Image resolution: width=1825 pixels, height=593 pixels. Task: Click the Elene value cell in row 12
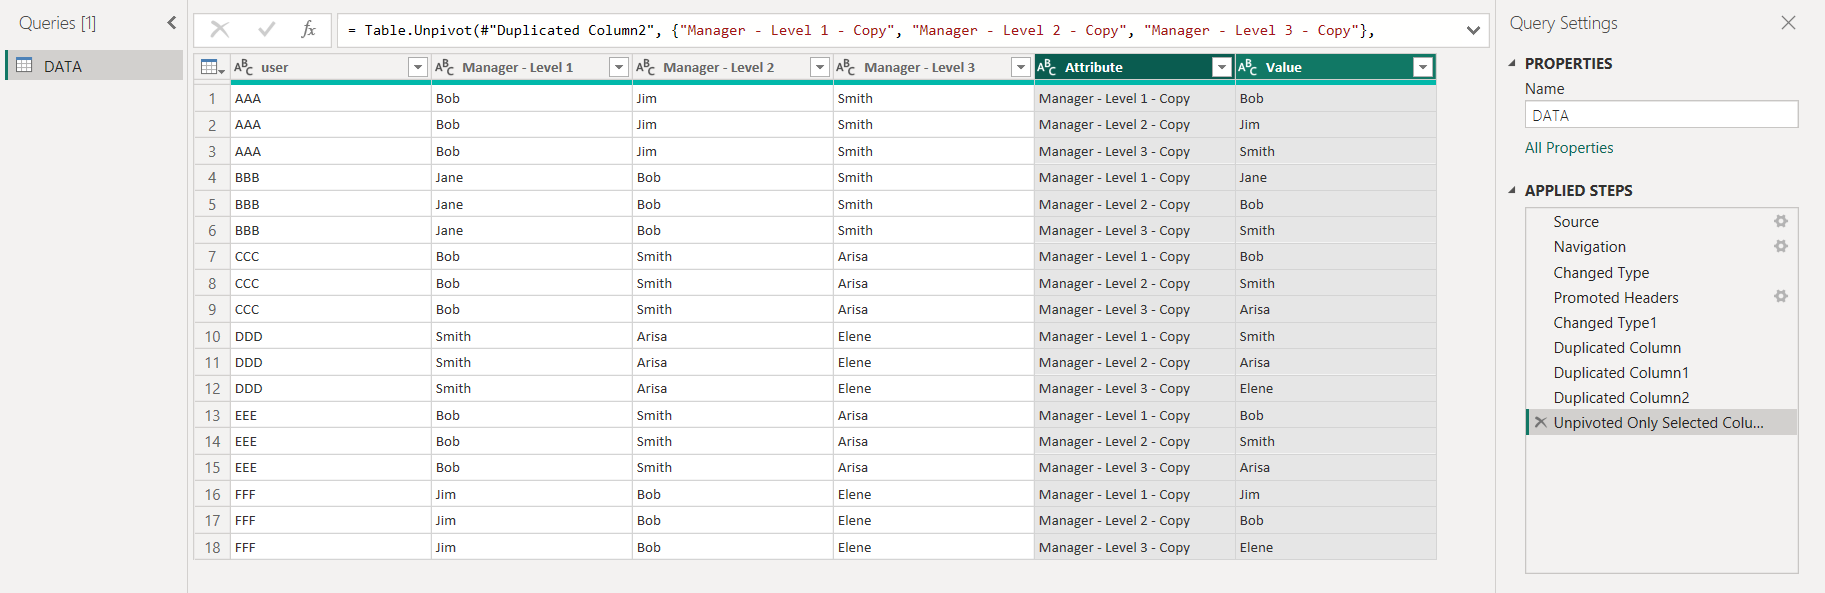tap(1335, 388)
